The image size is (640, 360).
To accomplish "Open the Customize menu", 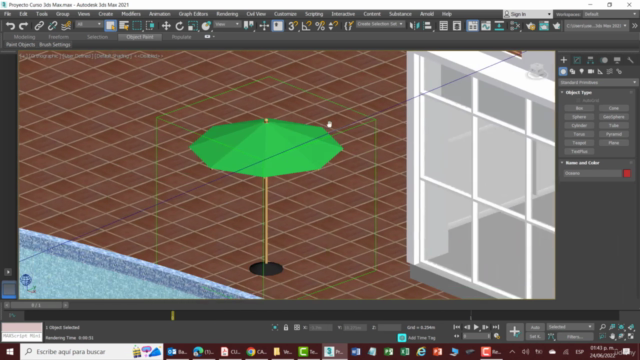I will click(285, 14).
